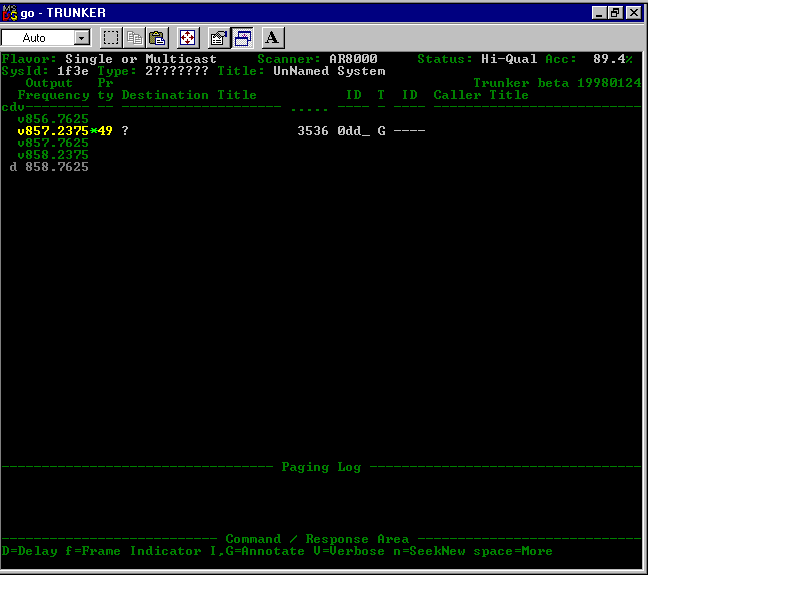Screen dimensions: 800x600
Task: Switch to full screen mode icon
Action: click(188, 38)
